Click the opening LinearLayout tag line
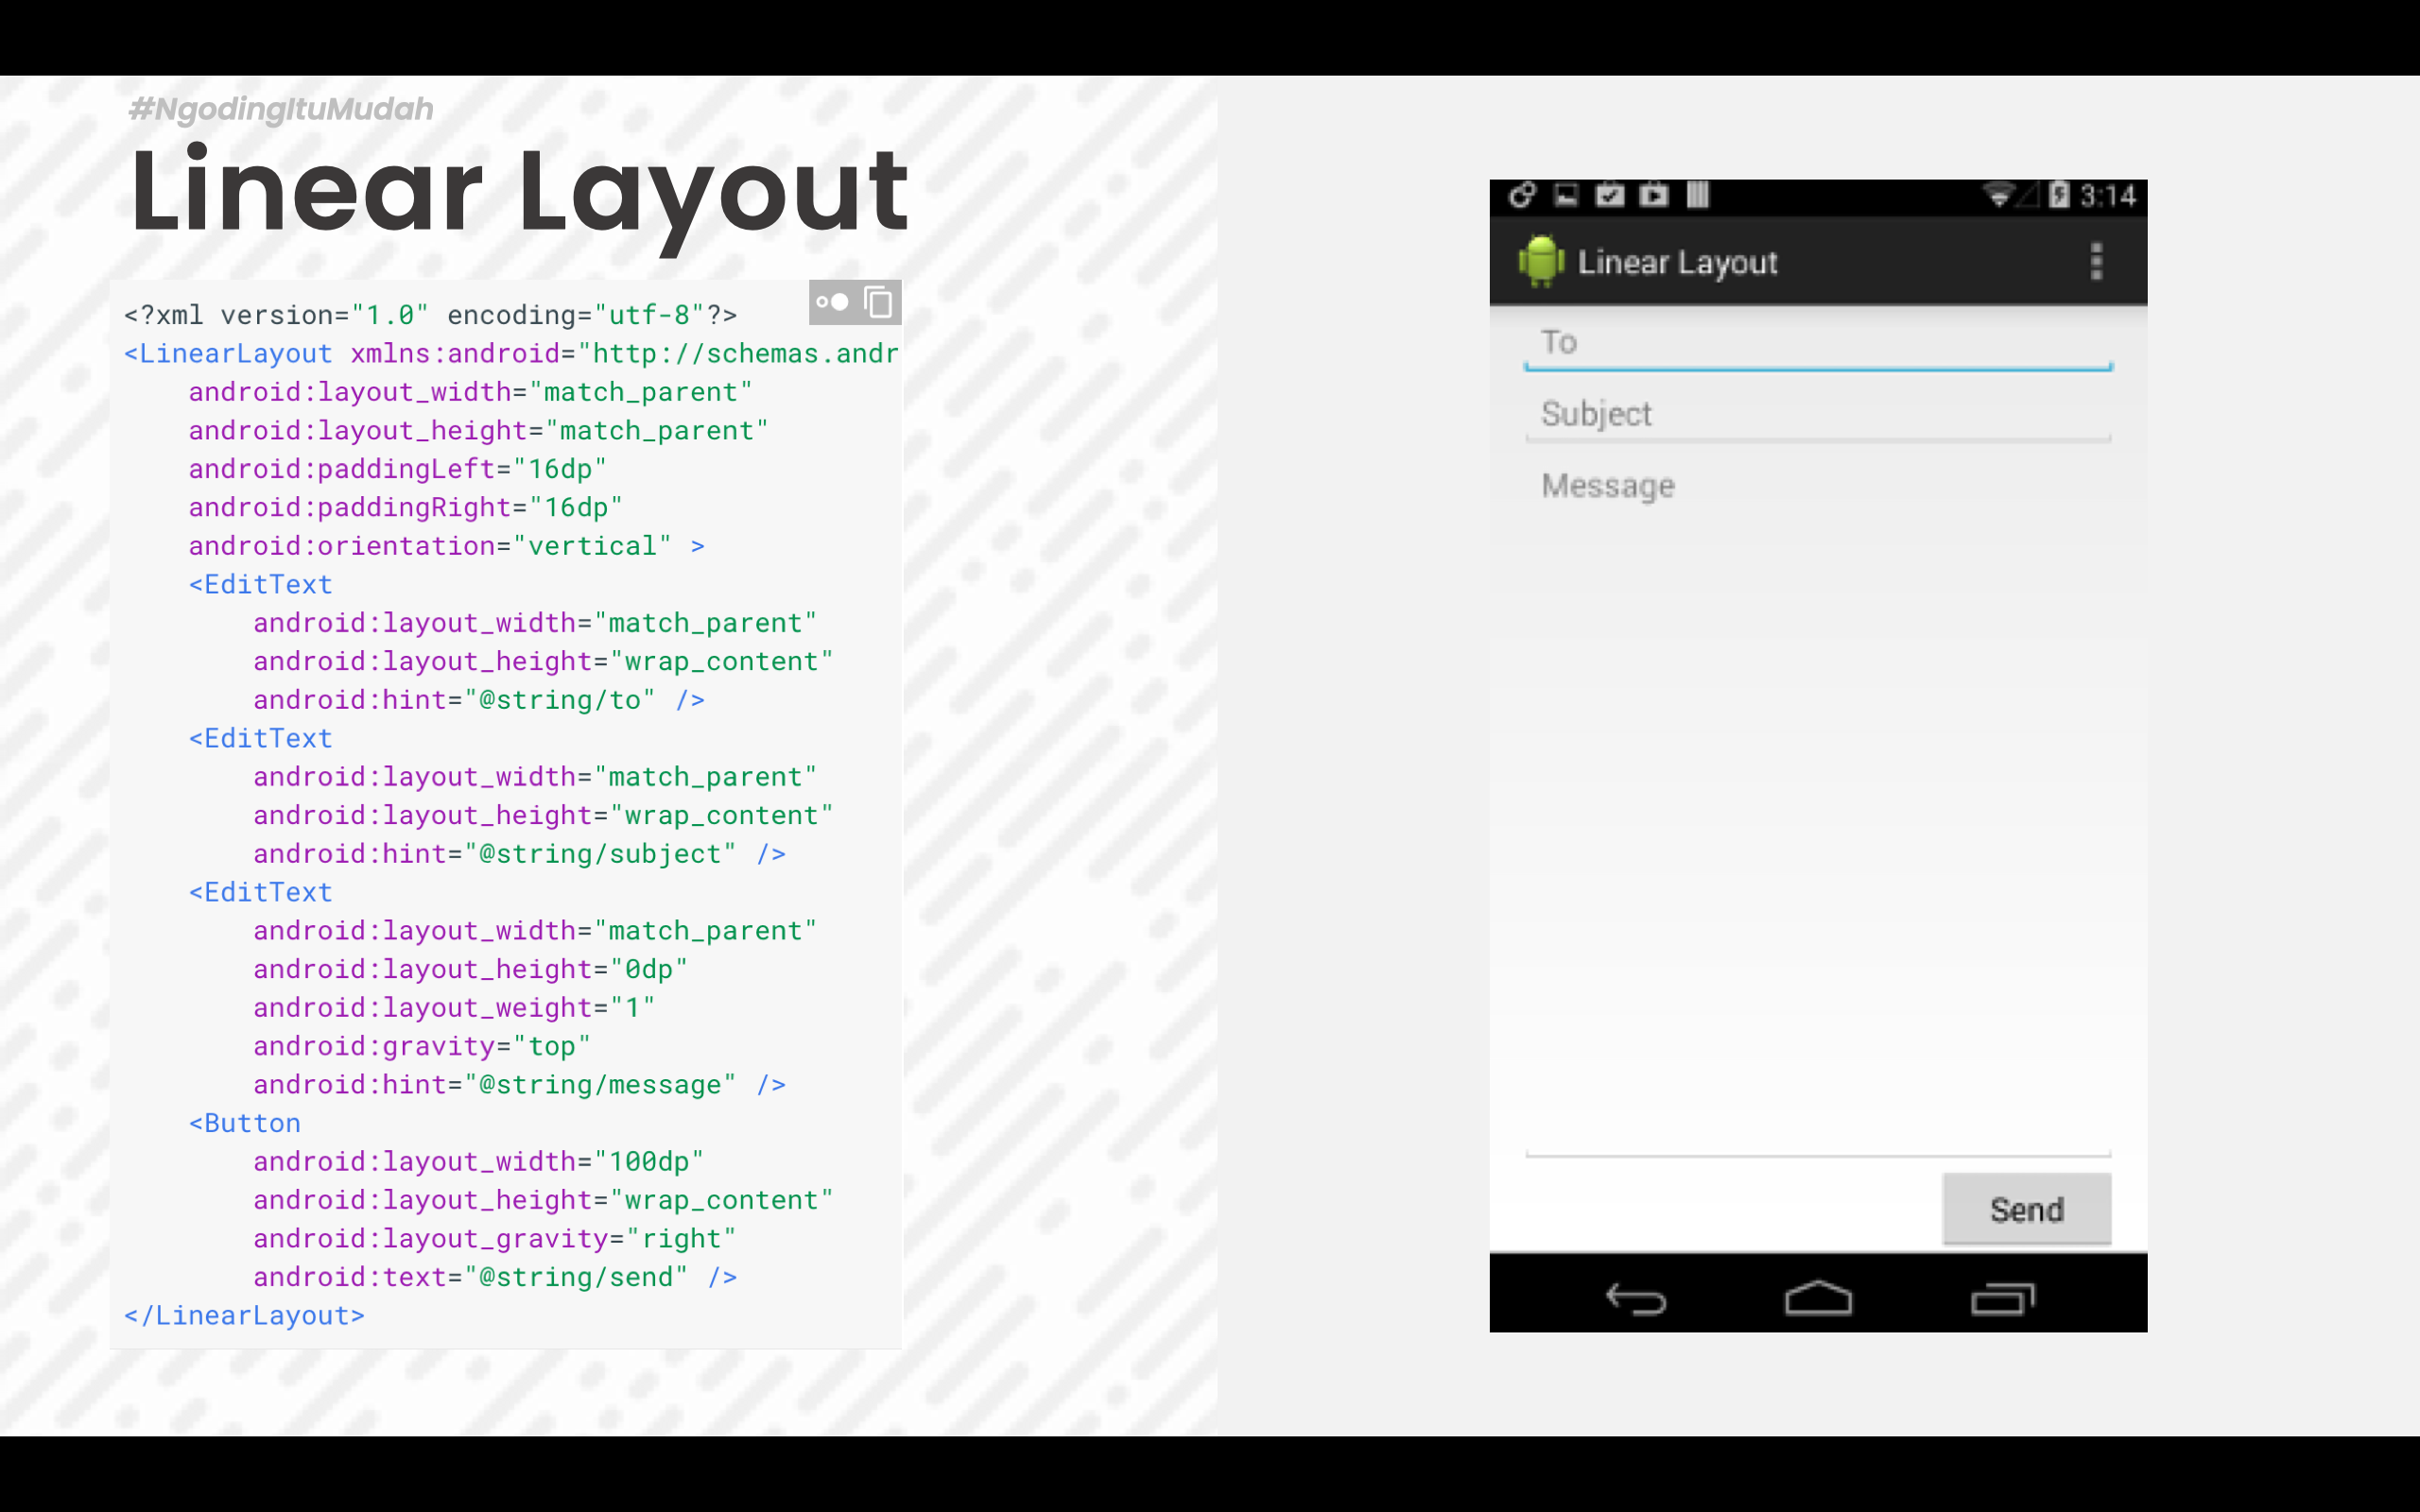Screen dimensions: 2420x1512 (511, 354)
